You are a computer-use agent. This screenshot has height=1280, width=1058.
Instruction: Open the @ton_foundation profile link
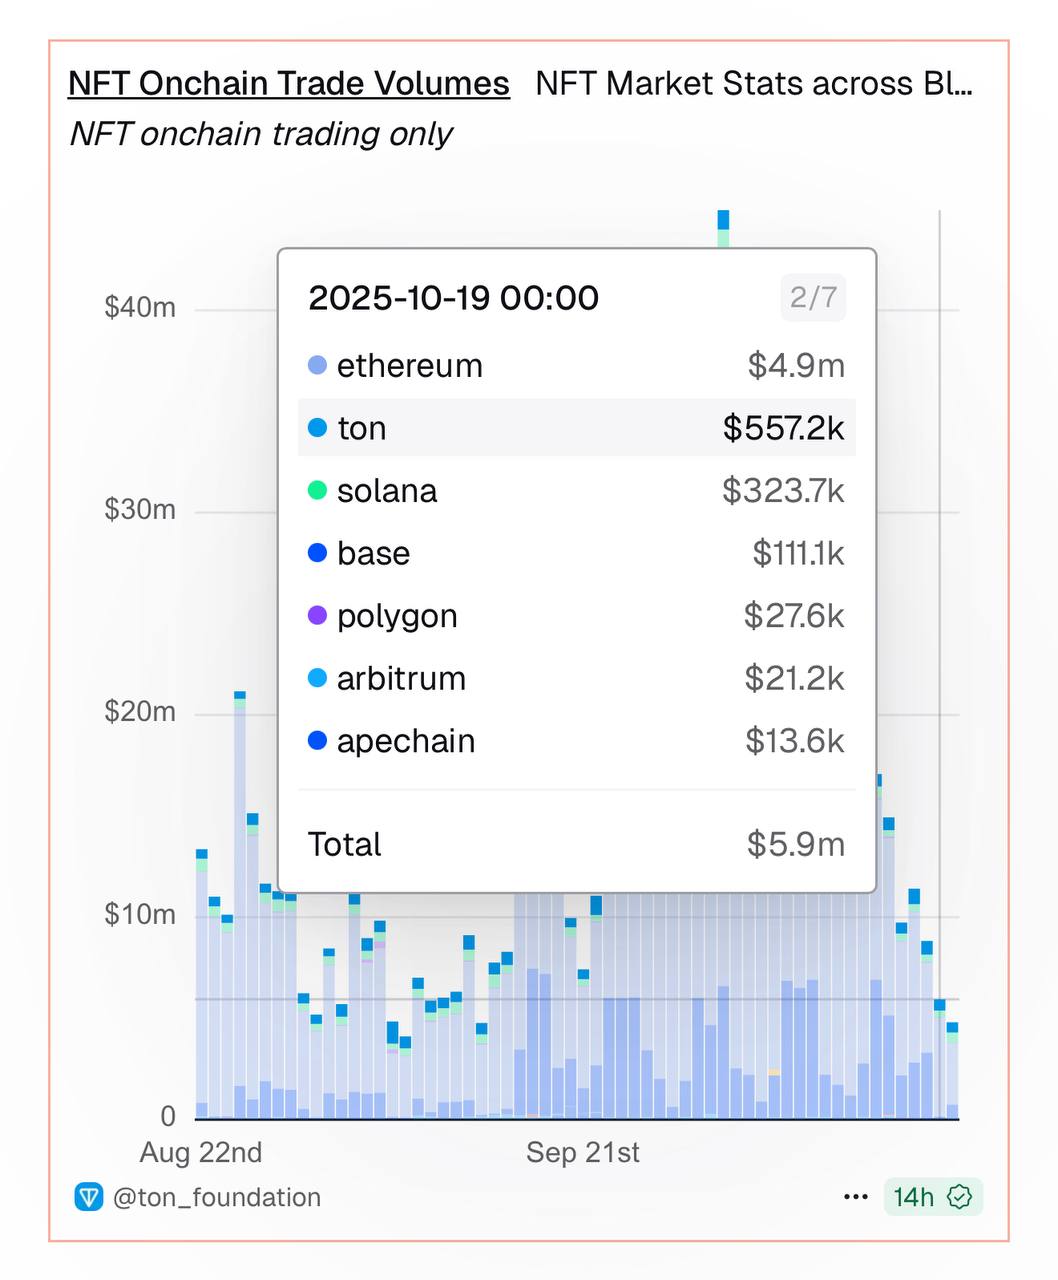pos(217,1197)
